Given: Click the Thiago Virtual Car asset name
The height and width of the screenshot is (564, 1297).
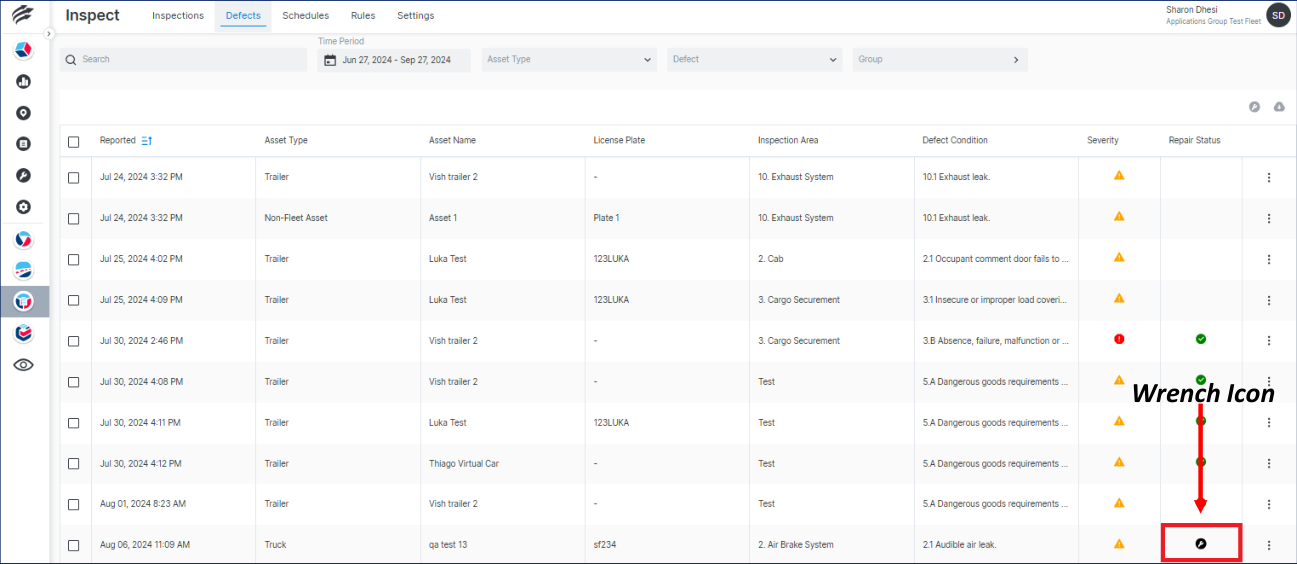Looking at the screenshot, I should [463, 464].
